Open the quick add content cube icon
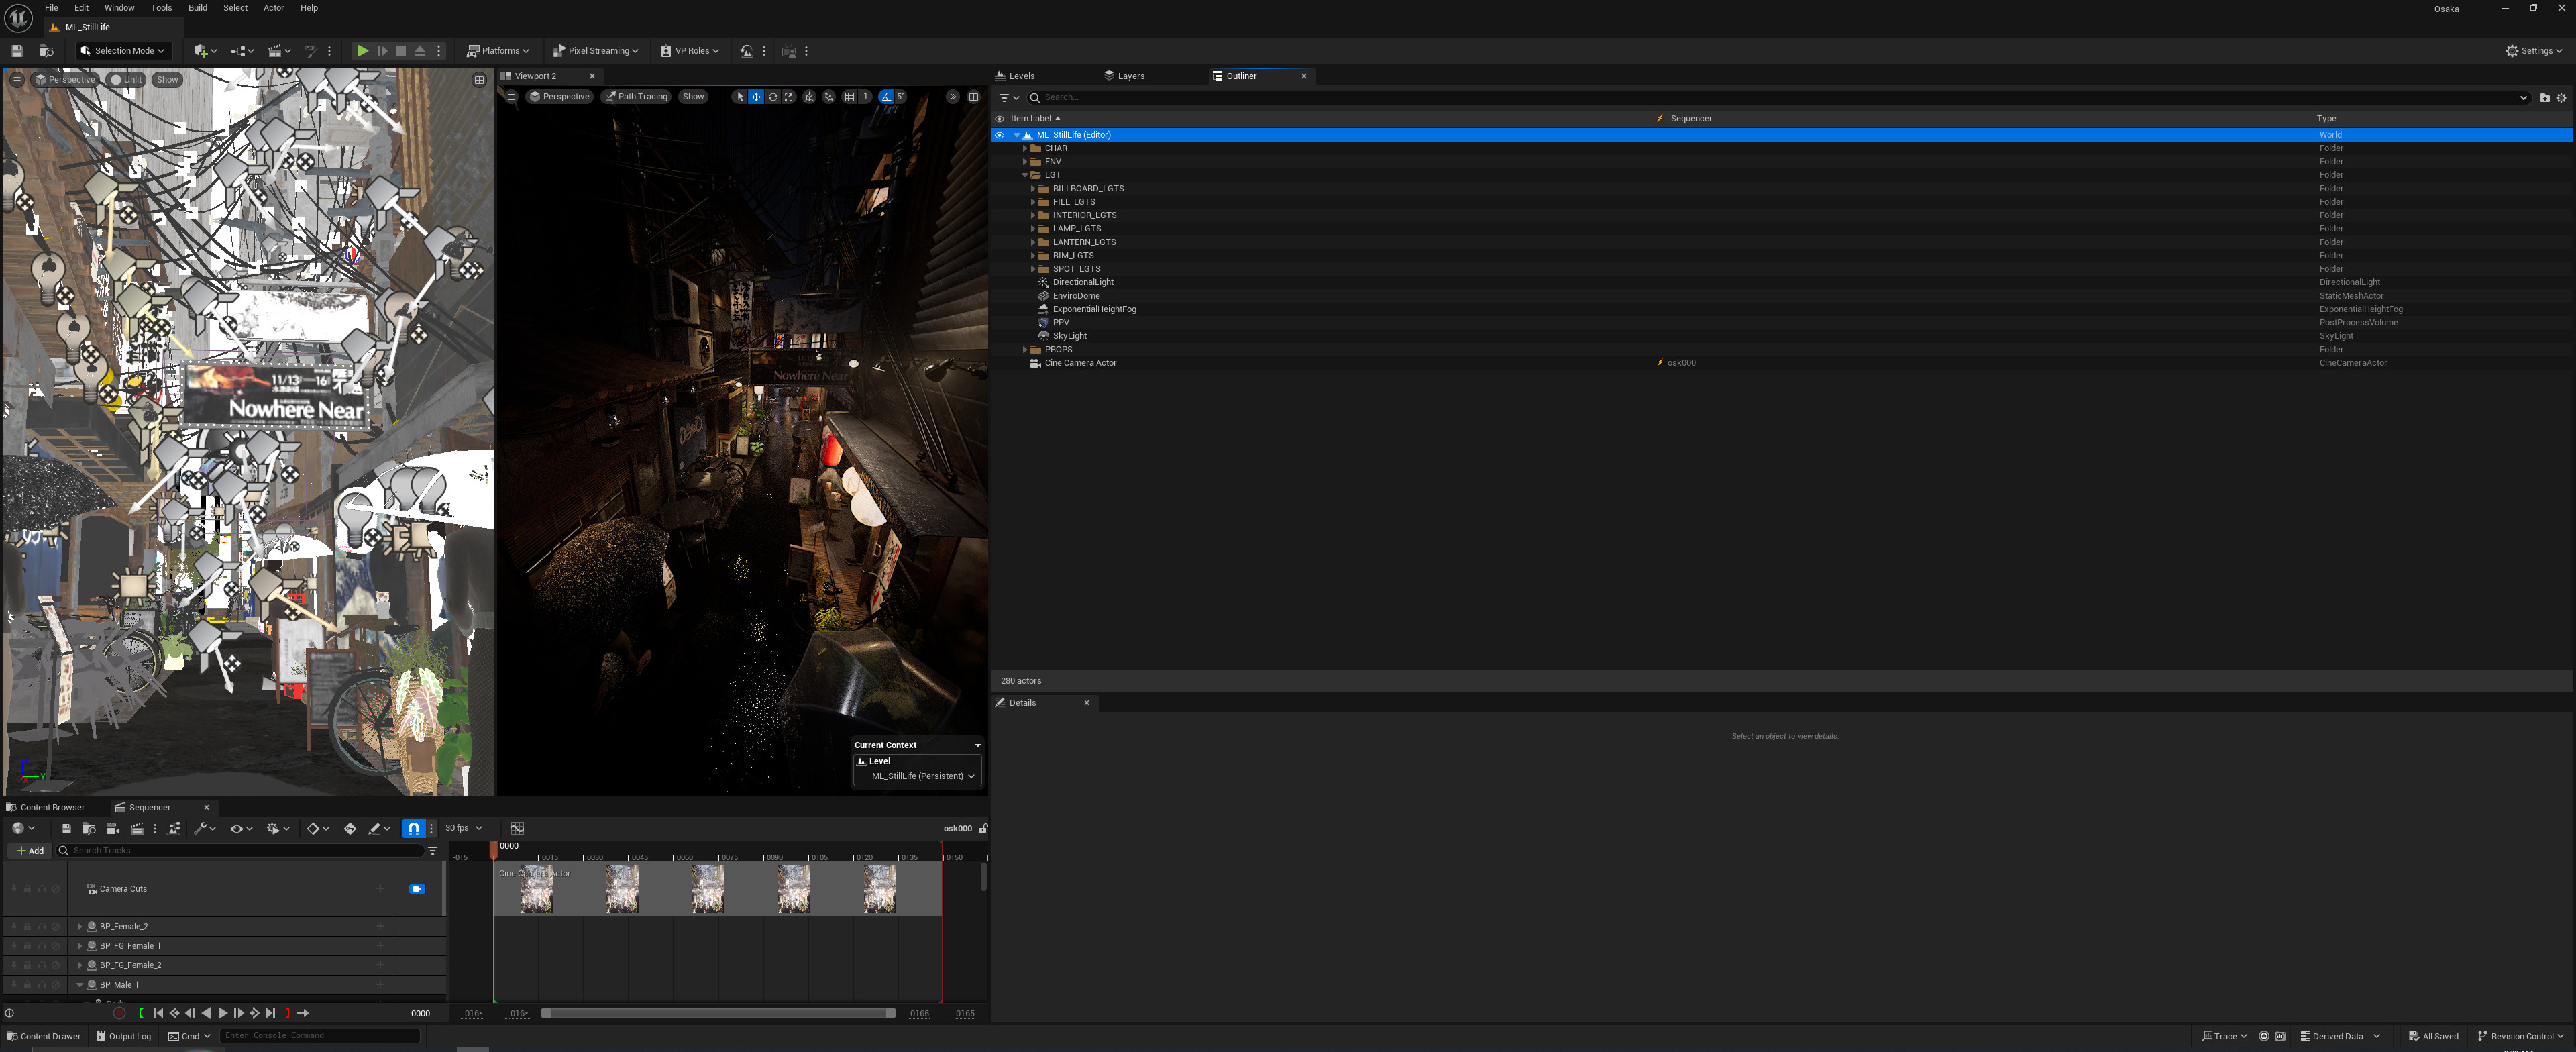This screenshot has width=2576, height=1052. point(201,51)
